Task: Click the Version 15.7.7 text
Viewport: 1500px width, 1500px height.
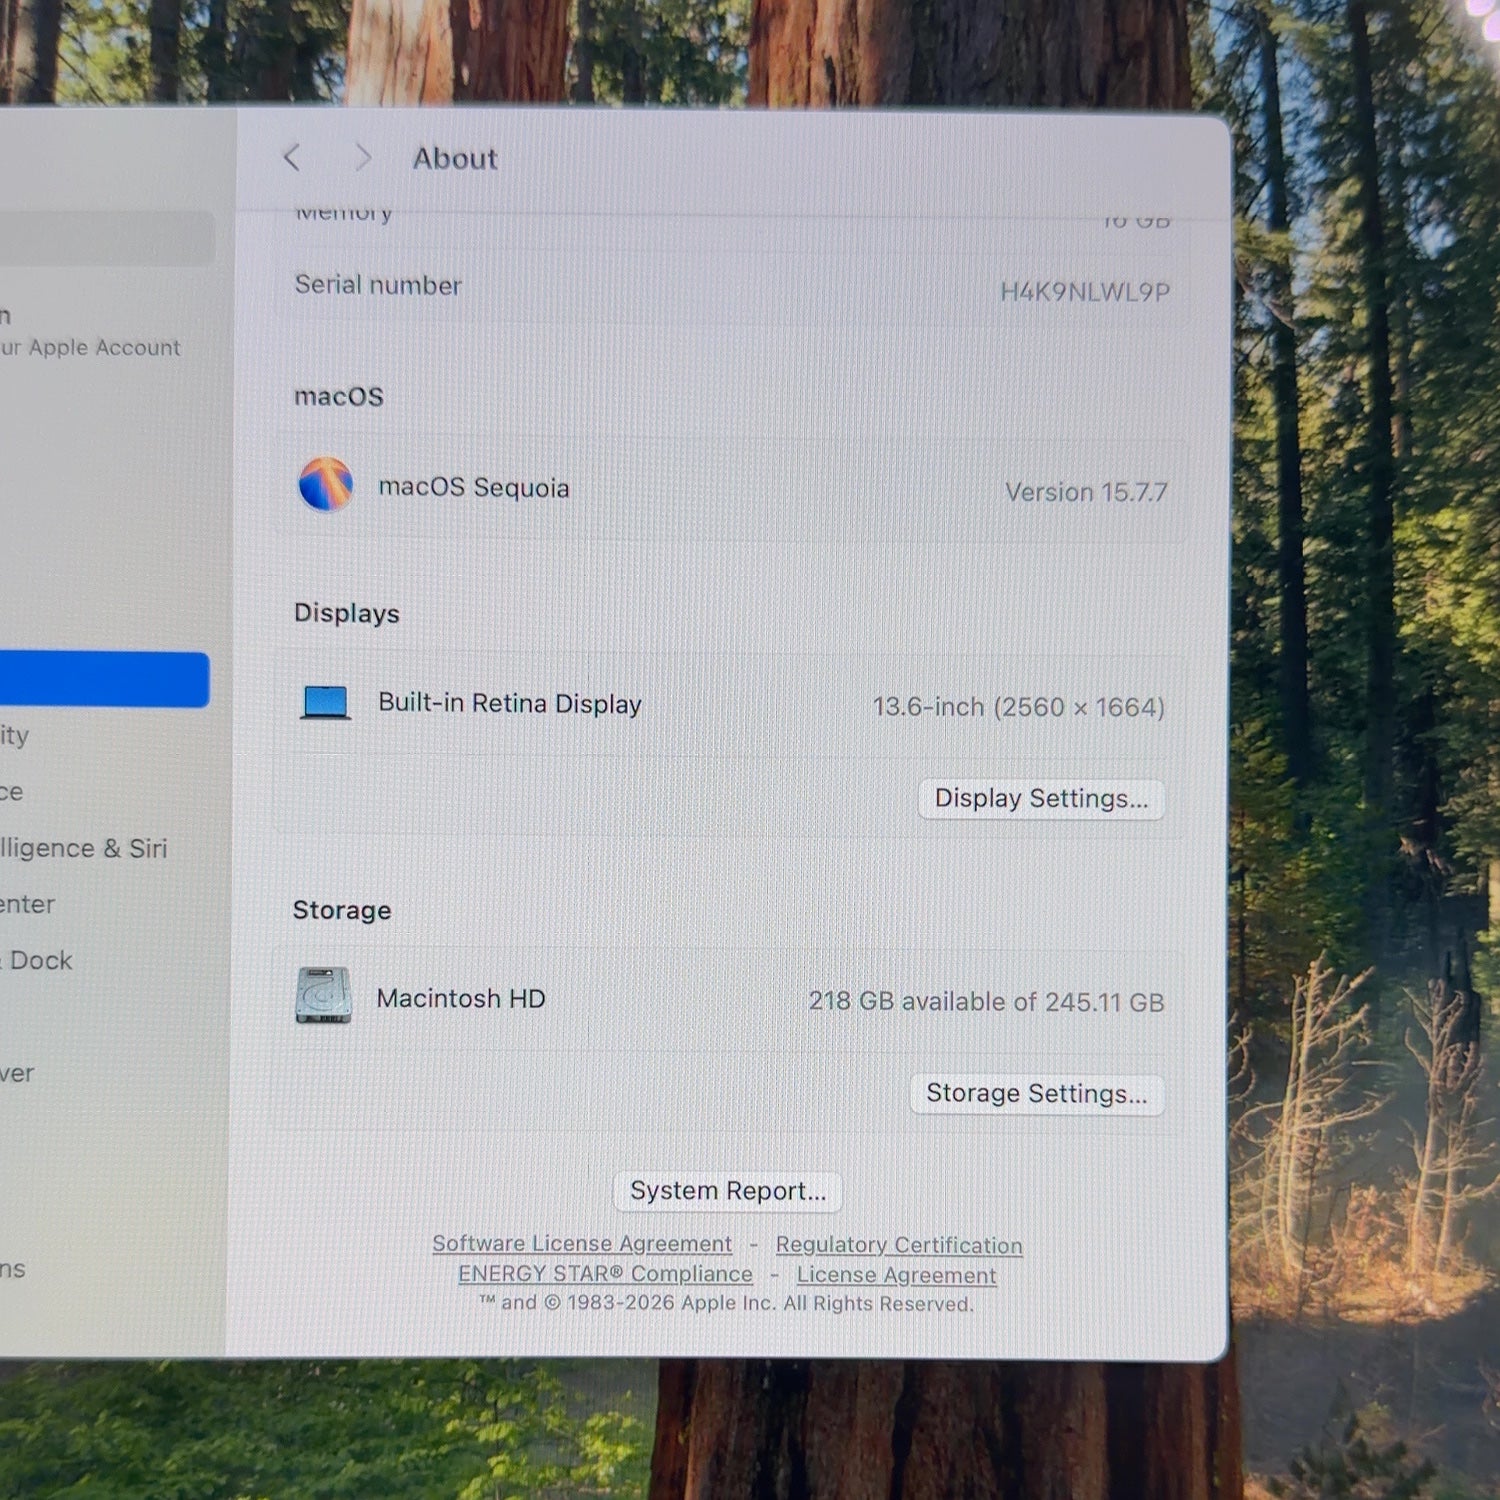Action: (1086, 492)
